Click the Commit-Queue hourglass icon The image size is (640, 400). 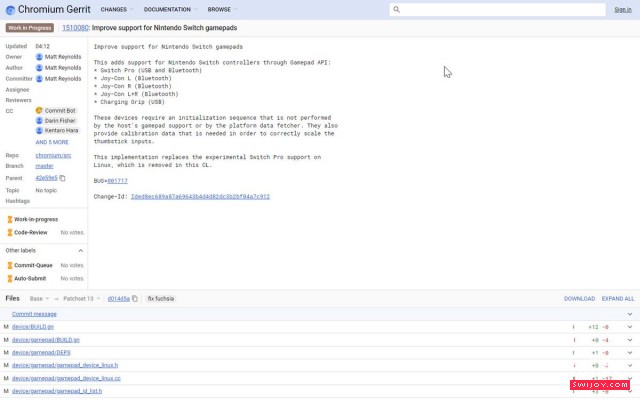click(10, 265)
